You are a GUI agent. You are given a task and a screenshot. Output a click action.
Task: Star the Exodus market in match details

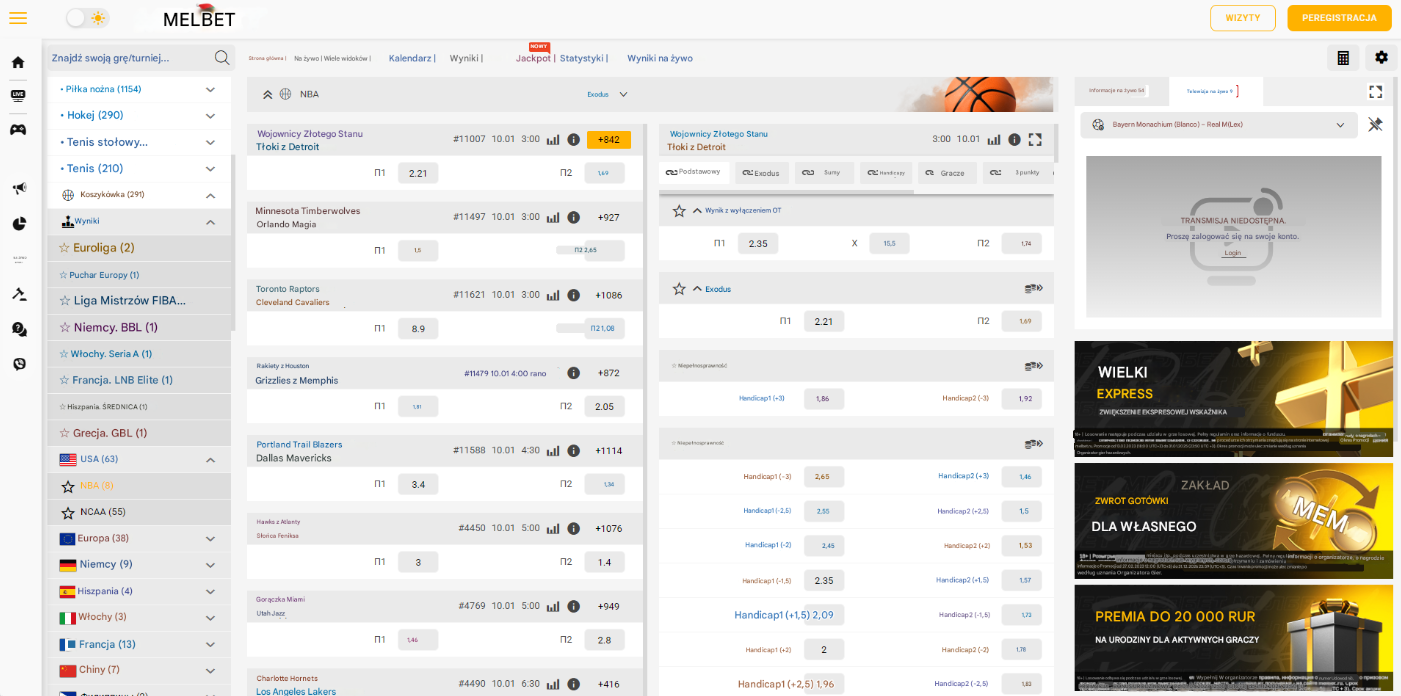point(679,289)
